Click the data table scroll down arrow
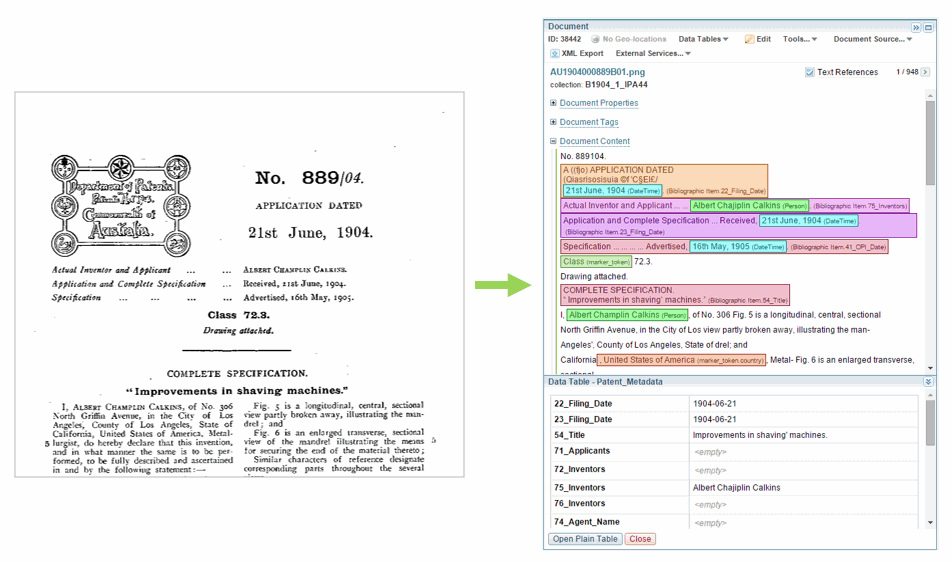This screenshot has width=952, height=562. click(930, 523)
